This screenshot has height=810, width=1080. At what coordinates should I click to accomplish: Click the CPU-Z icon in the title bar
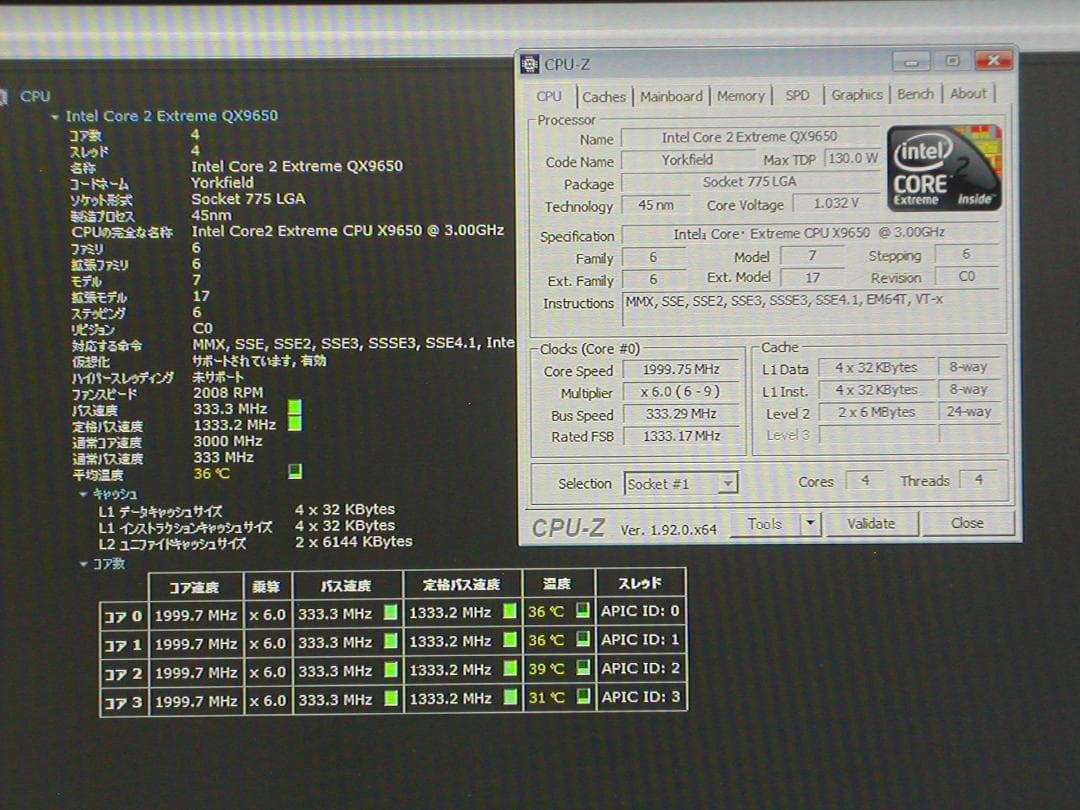[x=528, y=63]
